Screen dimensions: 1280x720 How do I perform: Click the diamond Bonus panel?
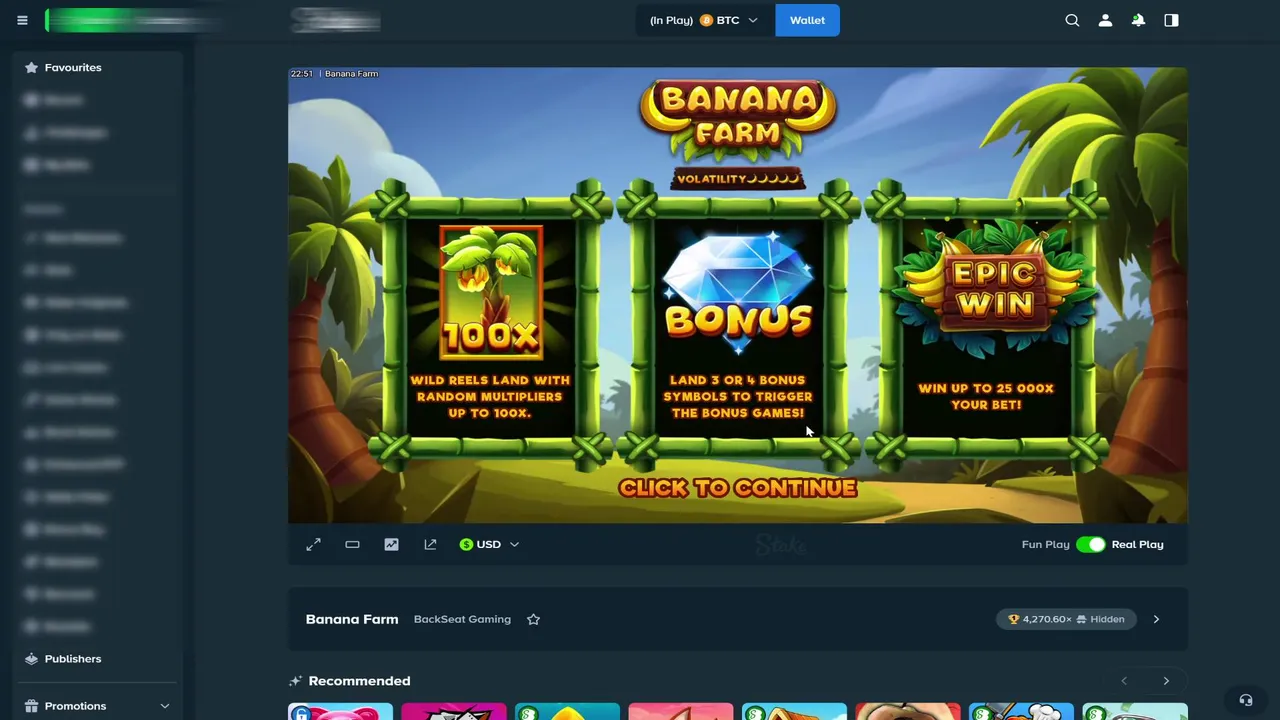point(738,323)
